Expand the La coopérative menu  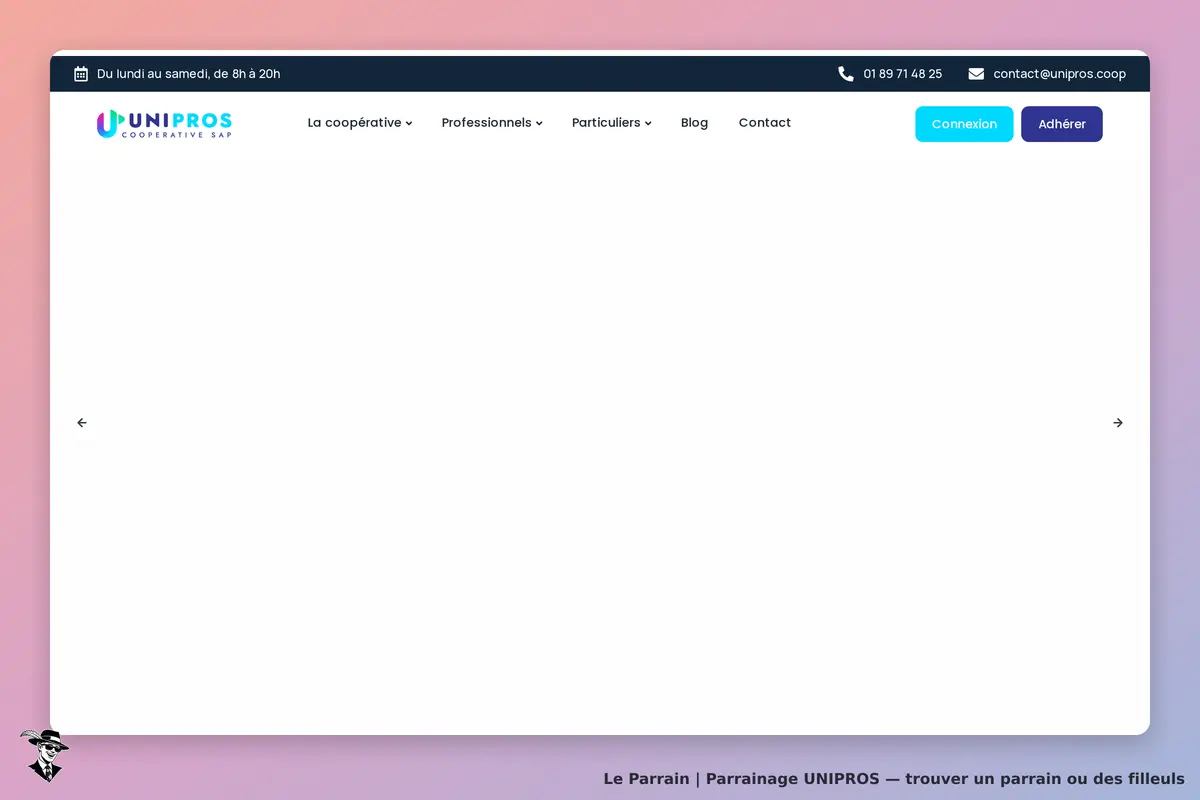pyautogui.click(x=360, y=123)
